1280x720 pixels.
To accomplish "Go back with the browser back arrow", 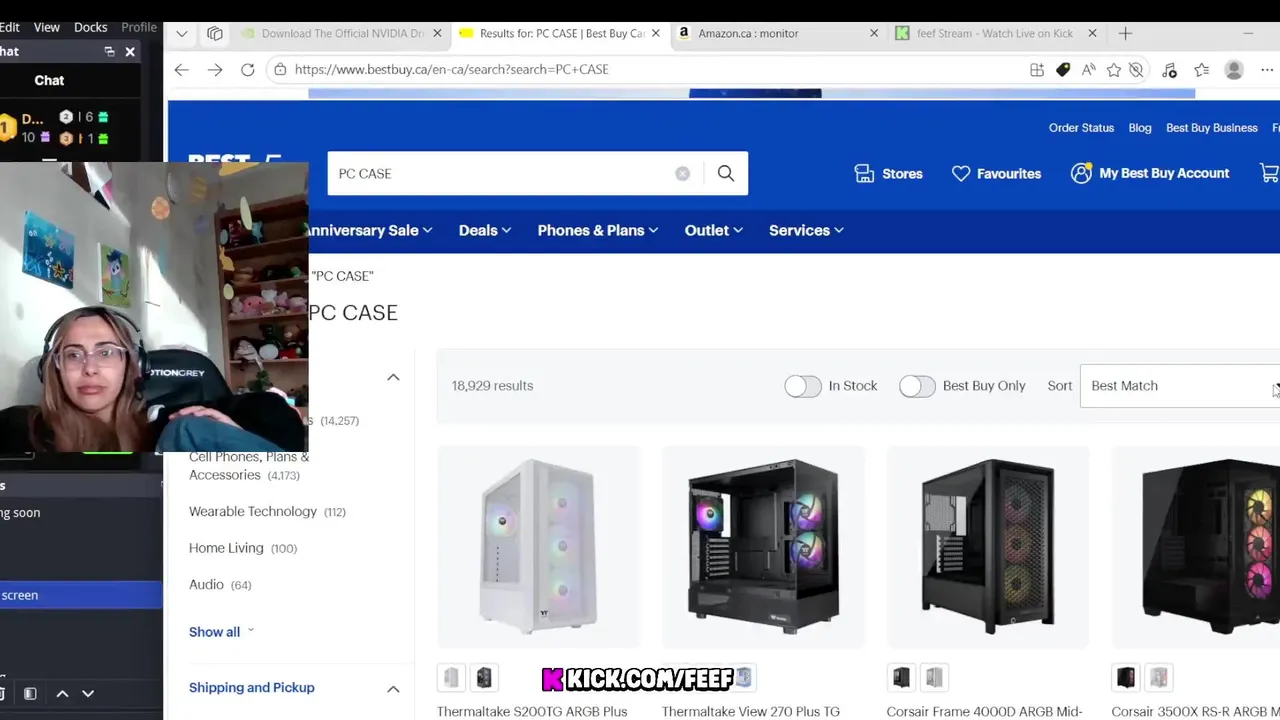I will [181, 69].
